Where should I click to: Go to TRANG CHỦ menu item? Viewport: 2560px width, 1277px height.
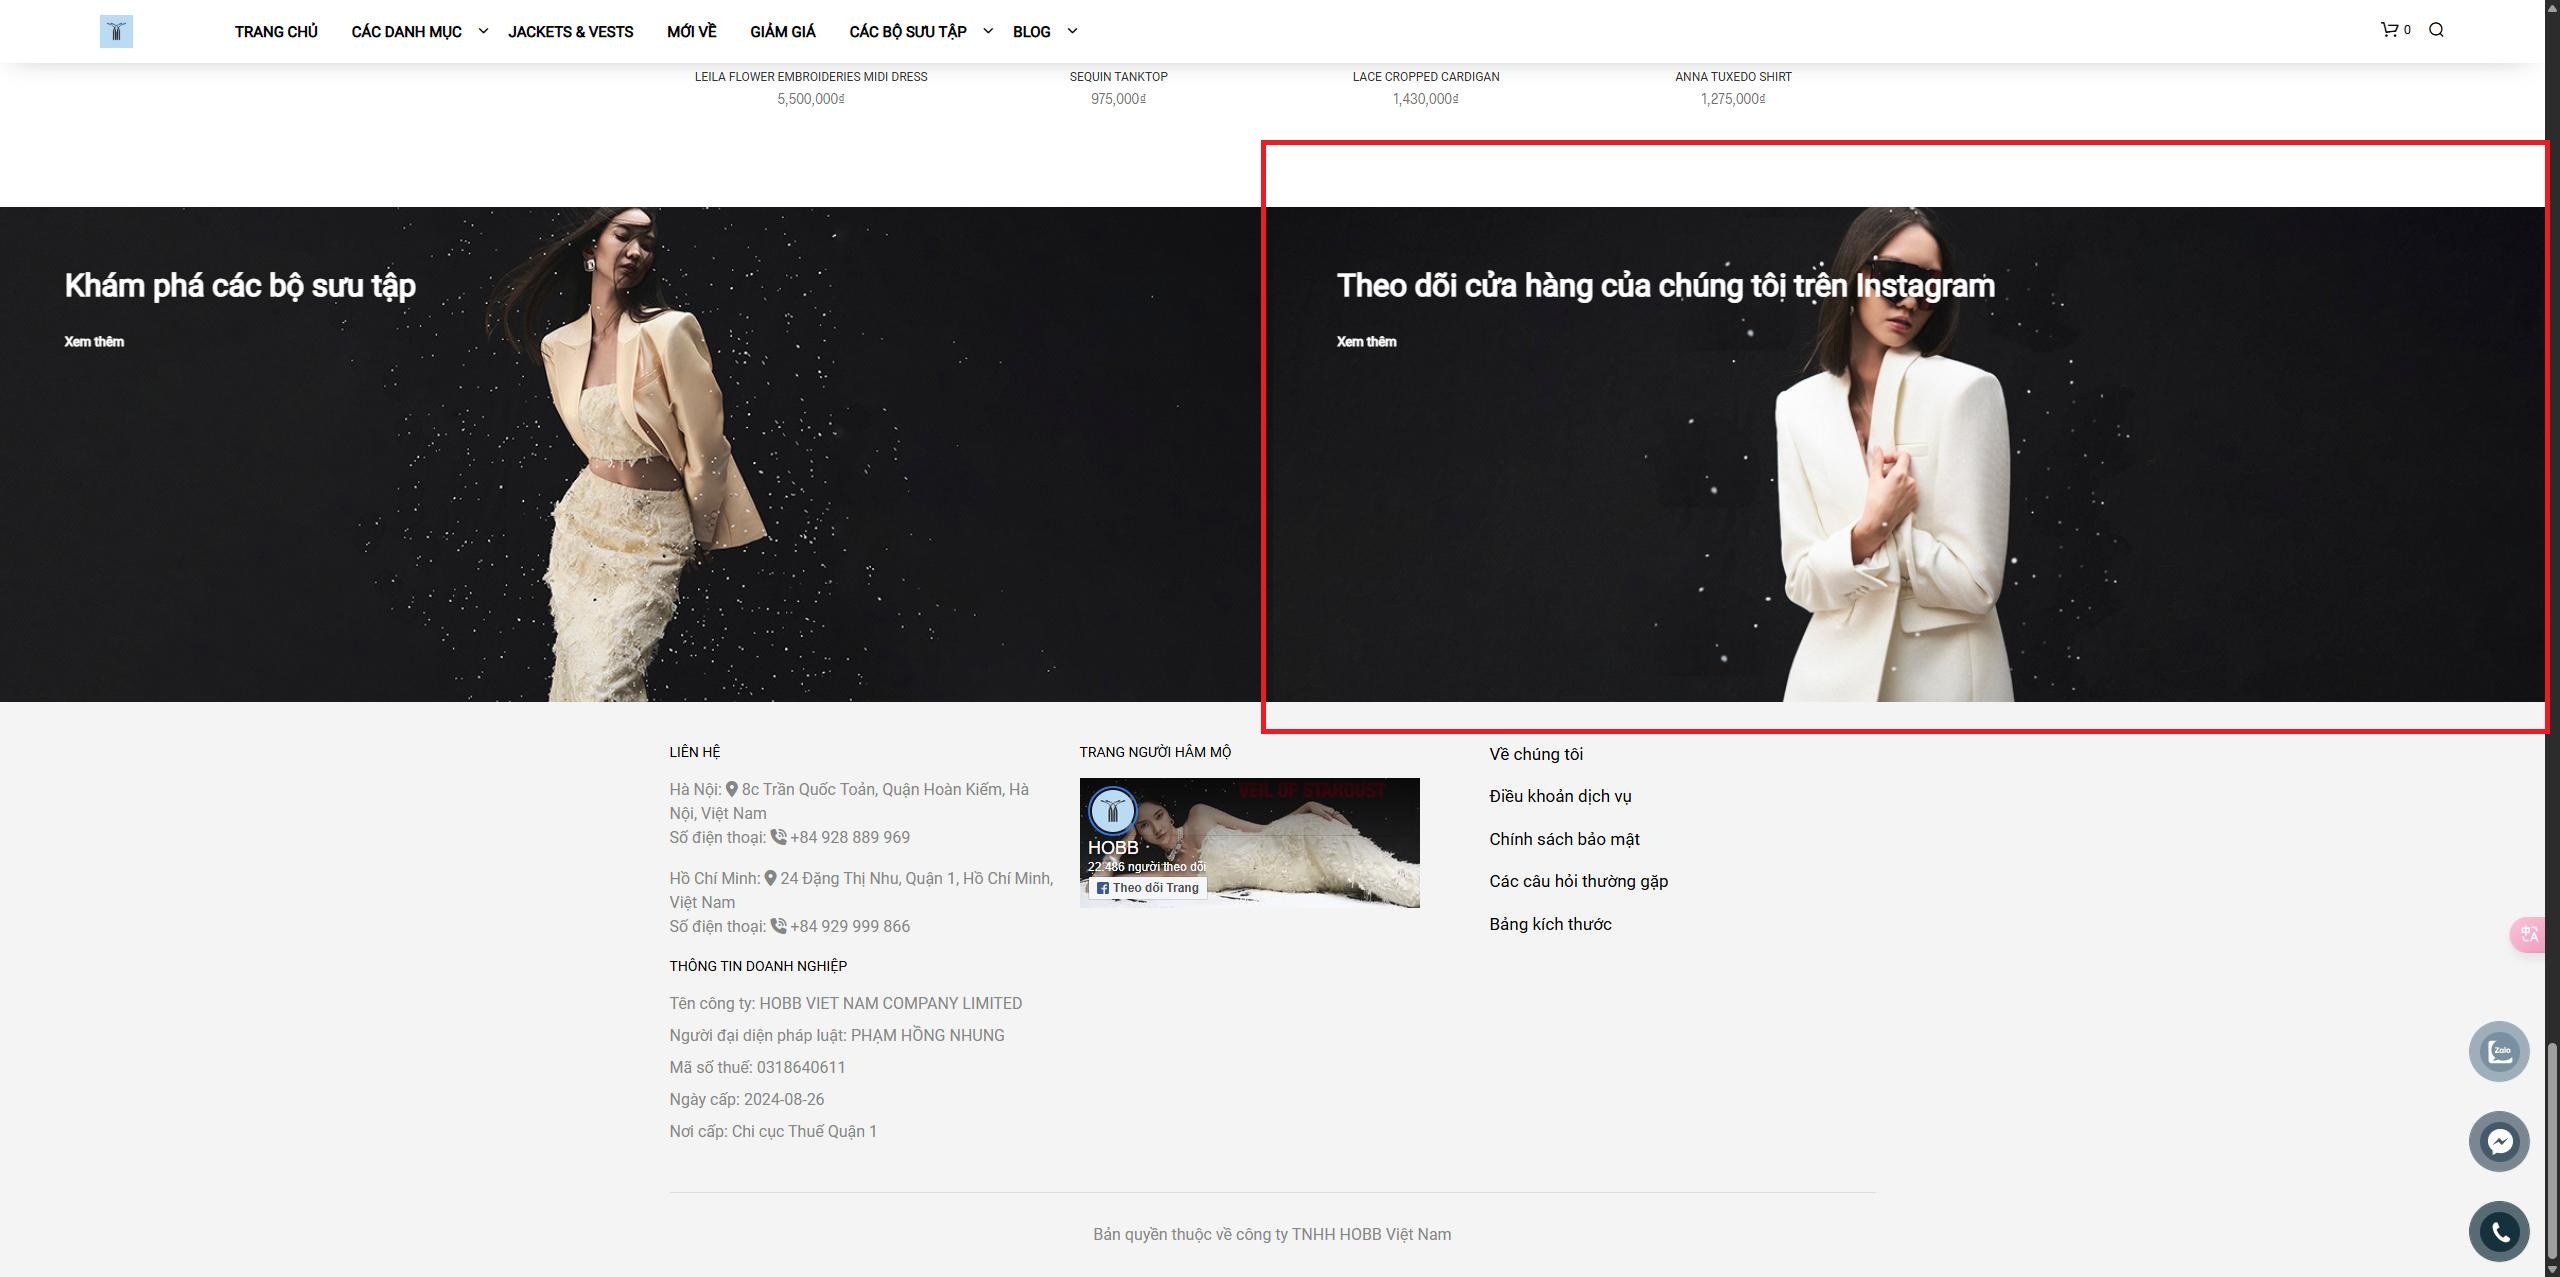tap(276, 32)
